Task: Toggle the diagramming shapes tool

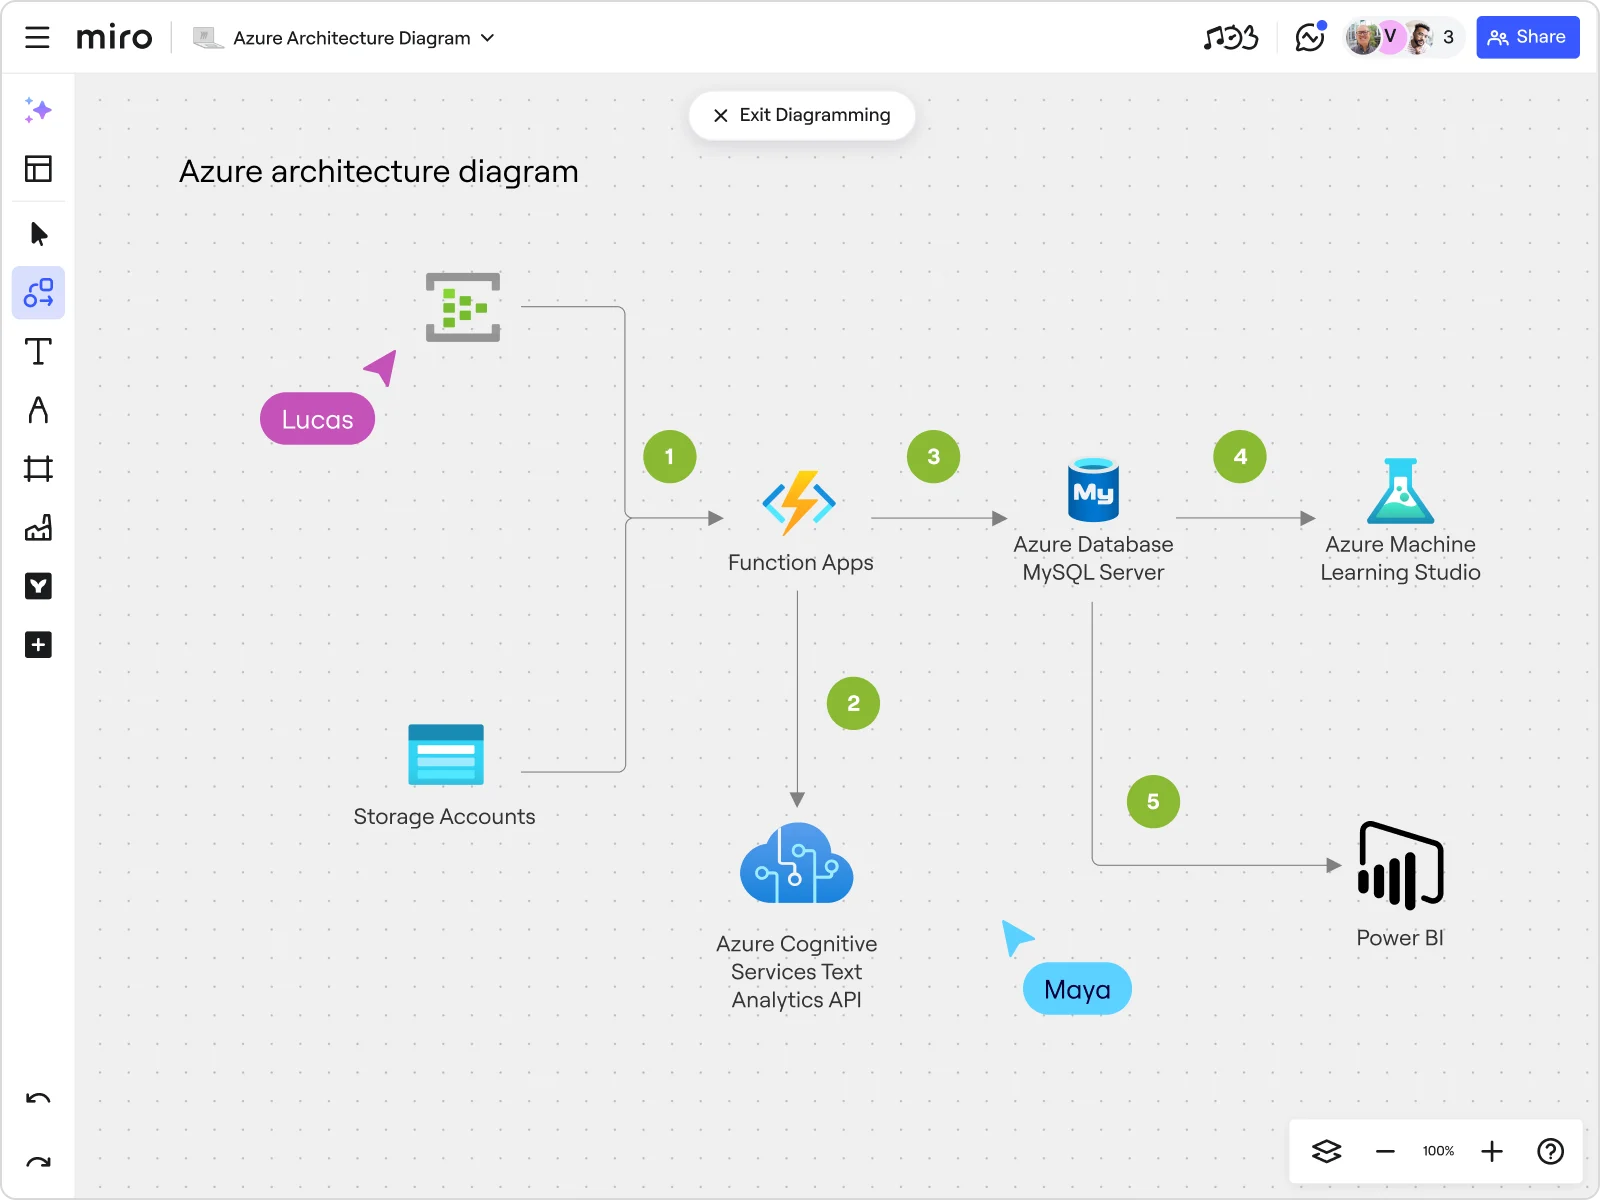Action: [x=38, y=293]
